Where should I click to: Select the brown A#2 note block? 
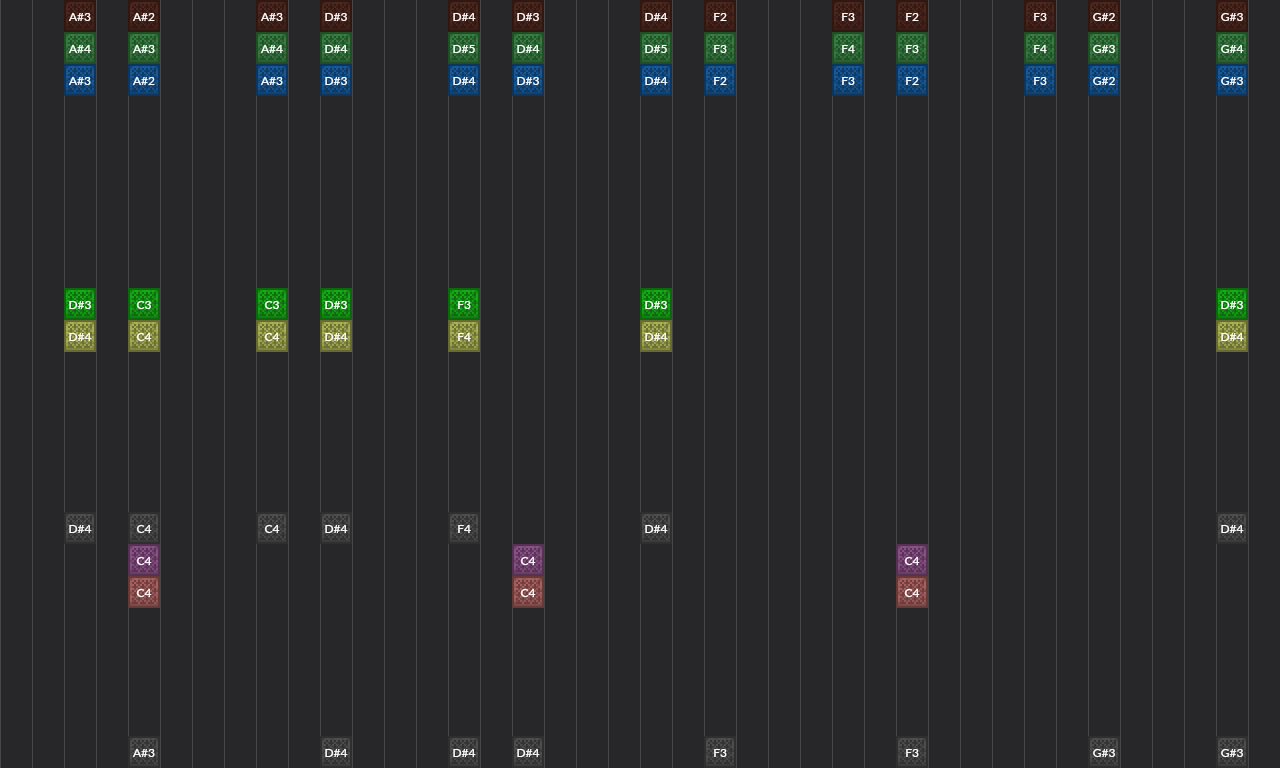click(144, 17)
